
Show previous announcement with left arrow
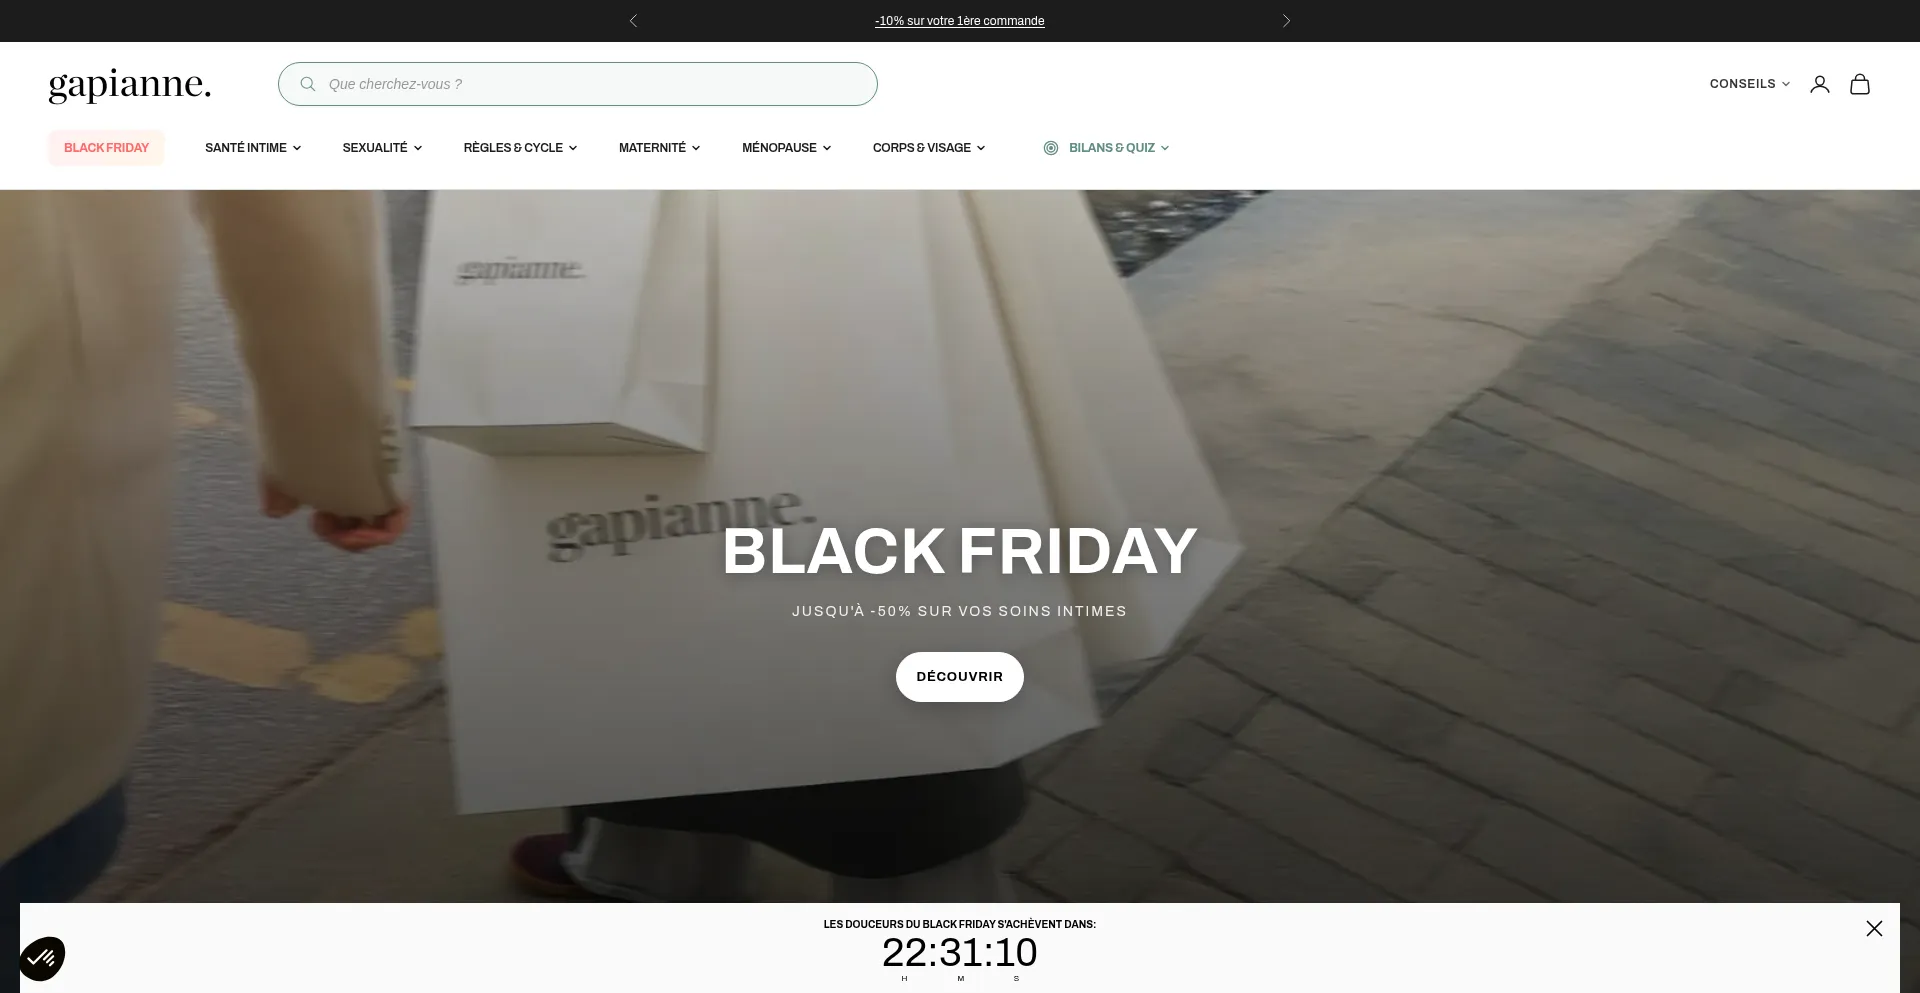(x=633, y=21)
